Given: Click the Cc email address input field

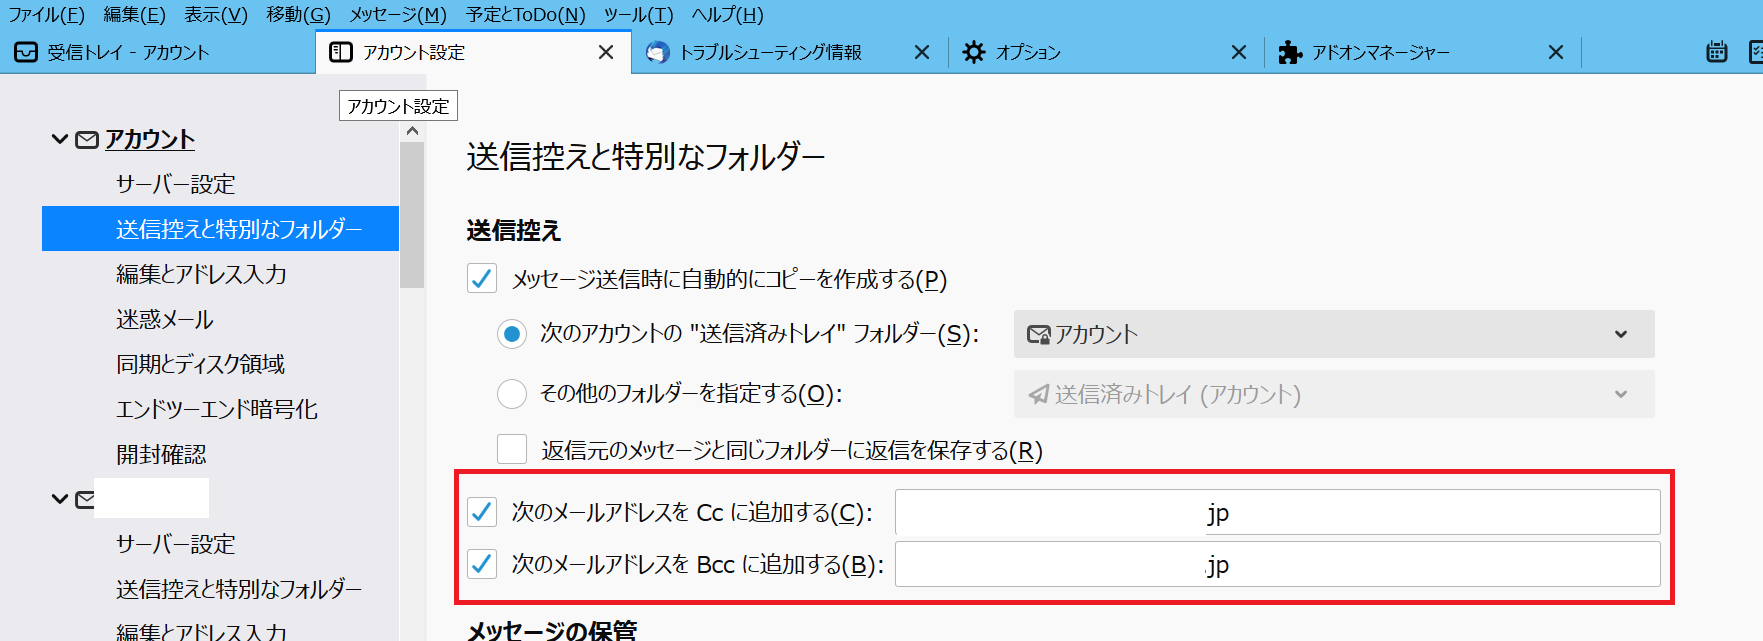Looking at the screenshot, I should [x=1277, y=513].
